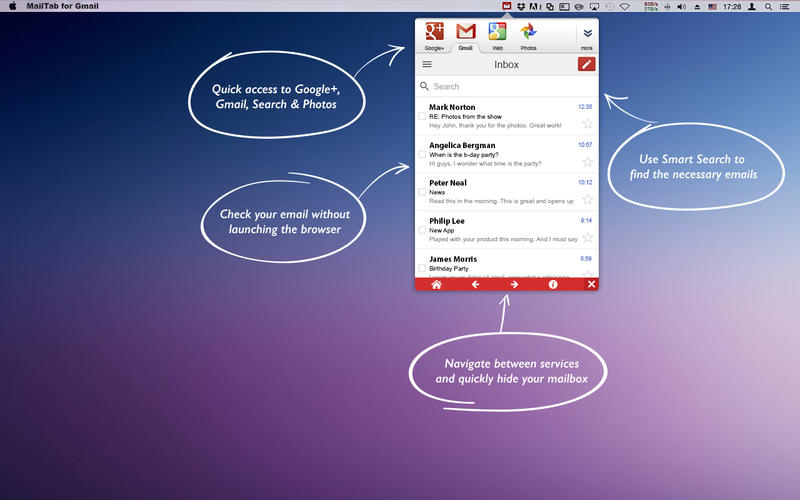Open the user account silhouette icon
The image size is (800, 500).
[752, 7]
